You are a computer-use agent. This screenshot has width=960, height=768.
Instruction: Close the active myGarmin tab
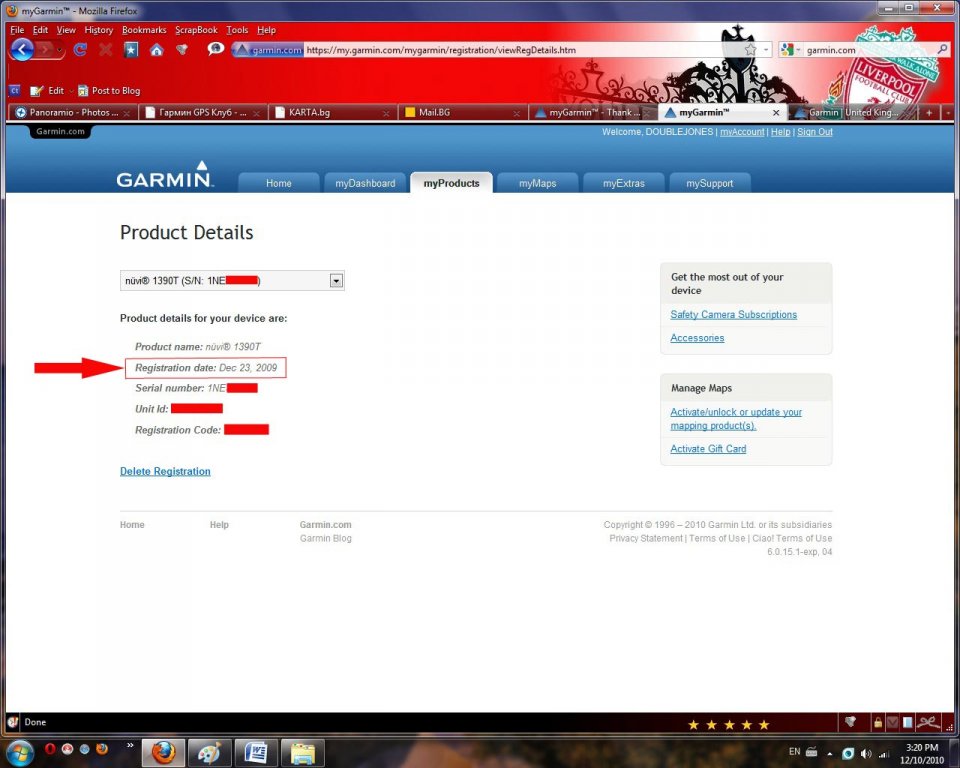776,113
